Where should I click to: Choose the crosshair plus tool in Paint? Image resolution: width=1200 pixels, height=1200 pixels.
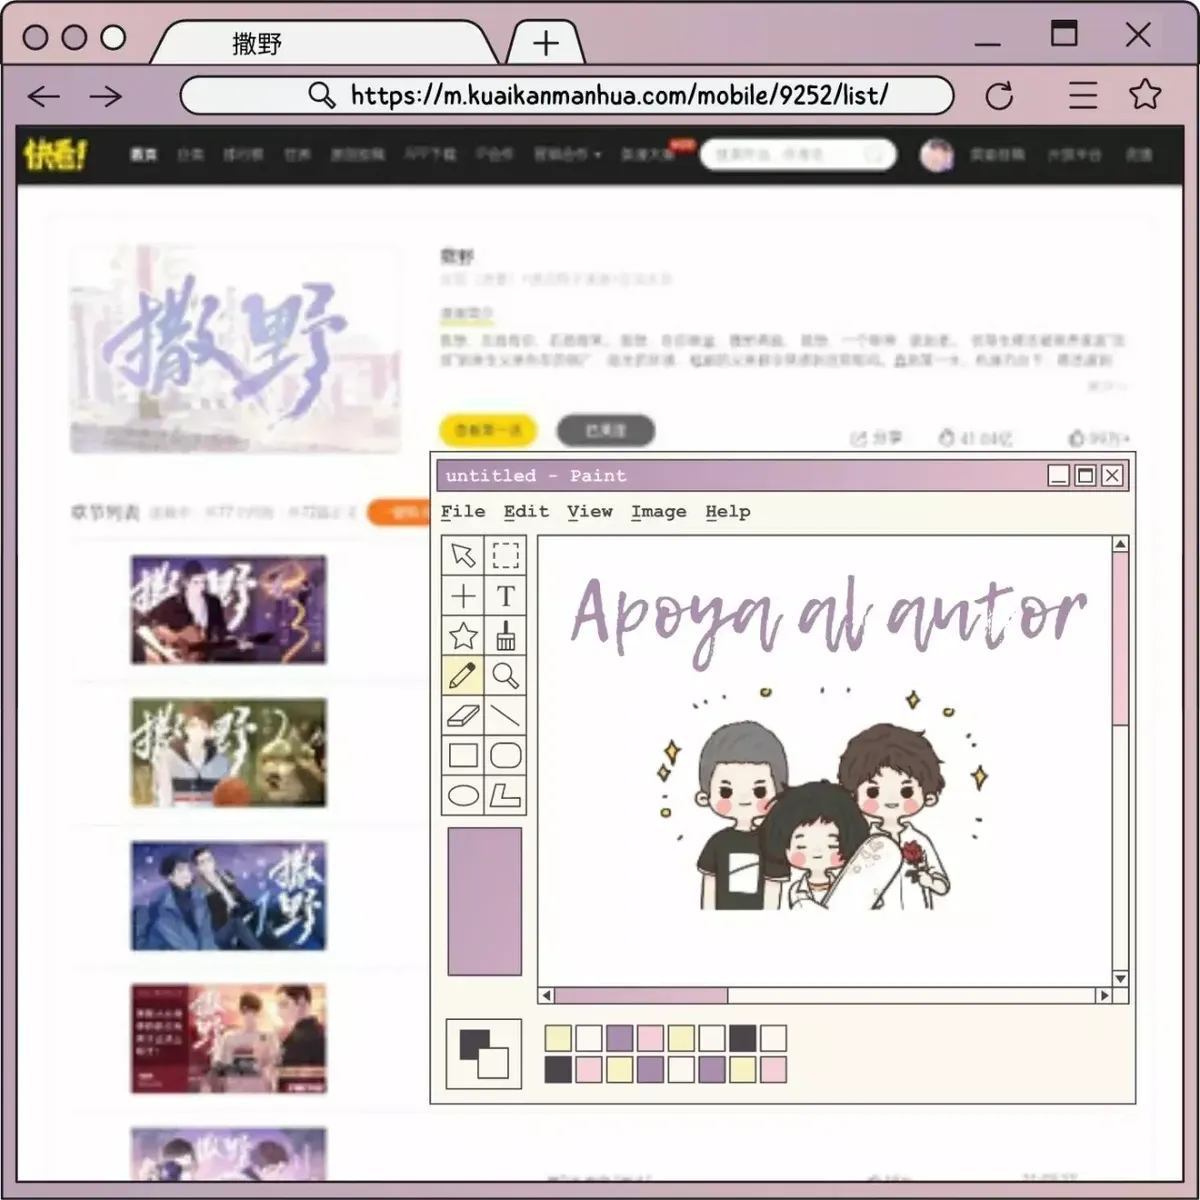(463, 596)
